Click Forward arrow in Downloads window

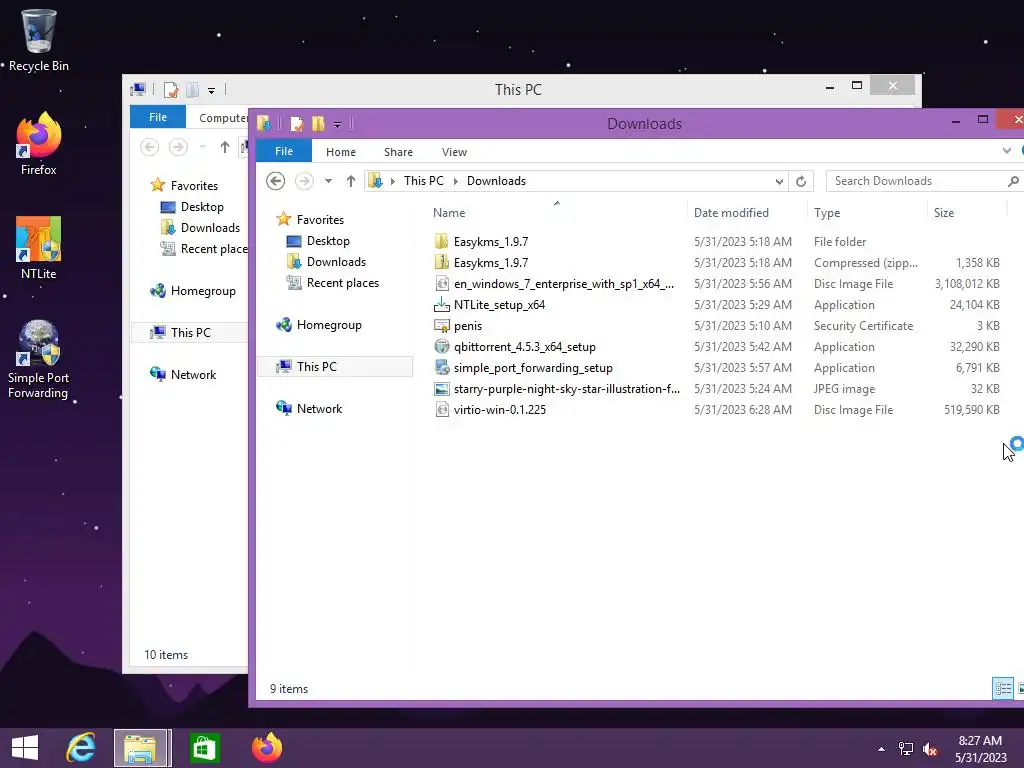pyautogui.click(x=304, y=181)
